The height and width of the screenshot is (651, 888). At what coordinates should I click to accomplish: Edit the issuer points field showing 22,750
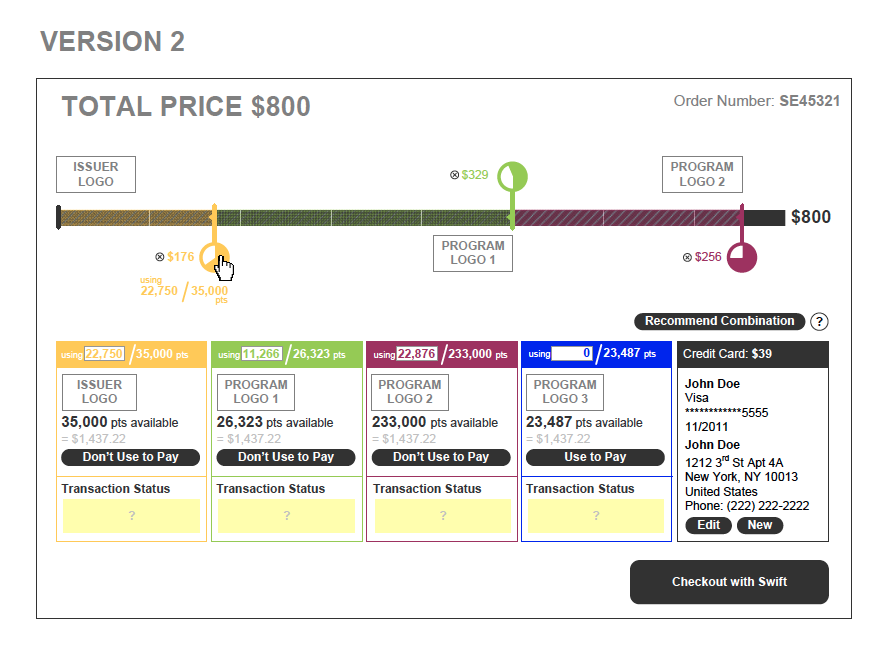click(x=104, y=354)
